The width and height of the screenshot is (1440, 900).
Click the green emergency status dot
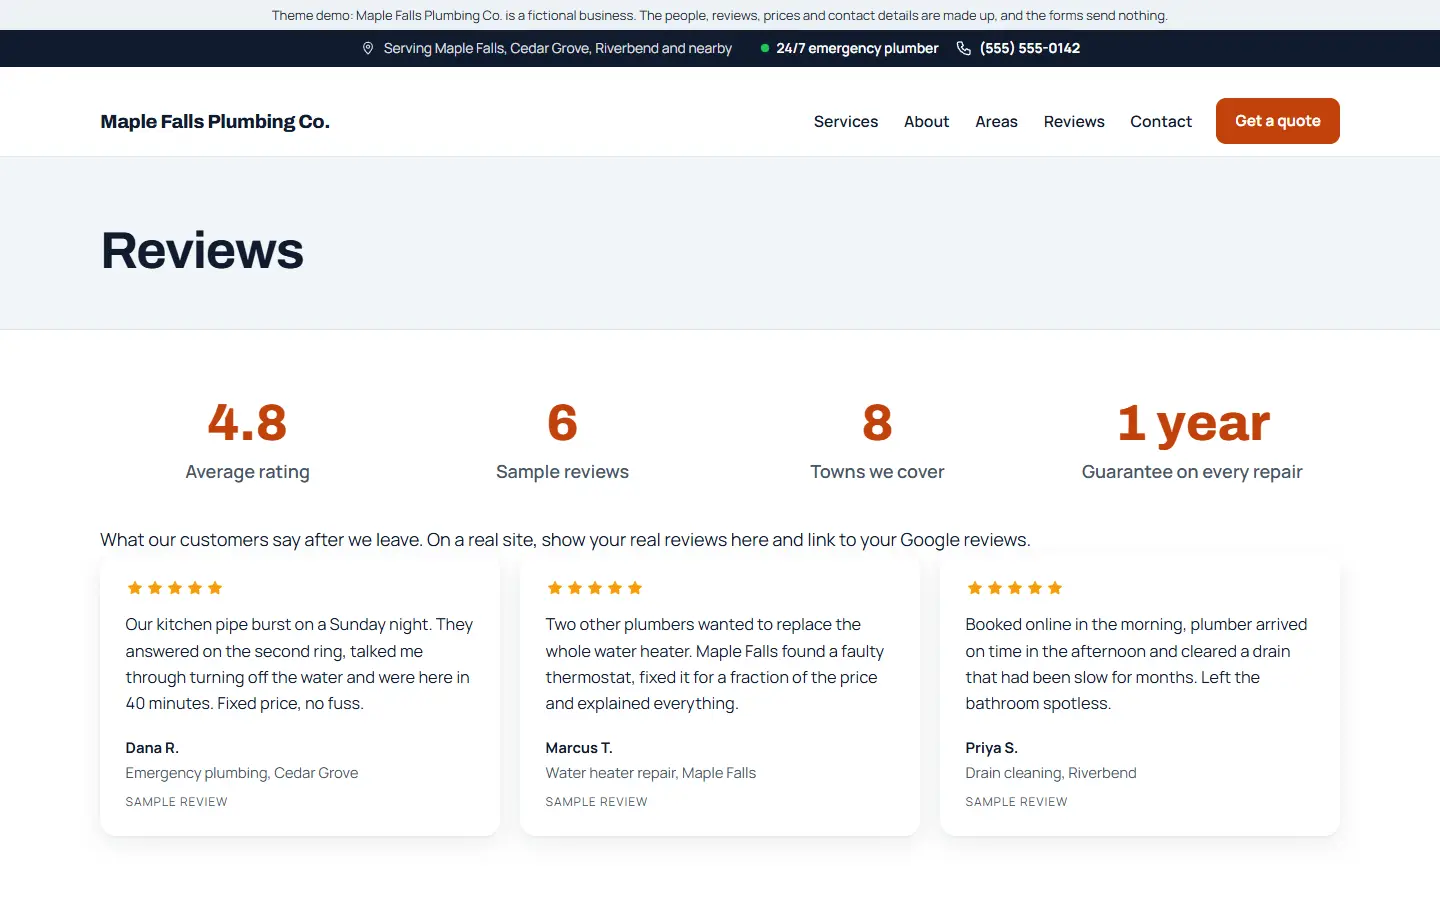(765, 48)
